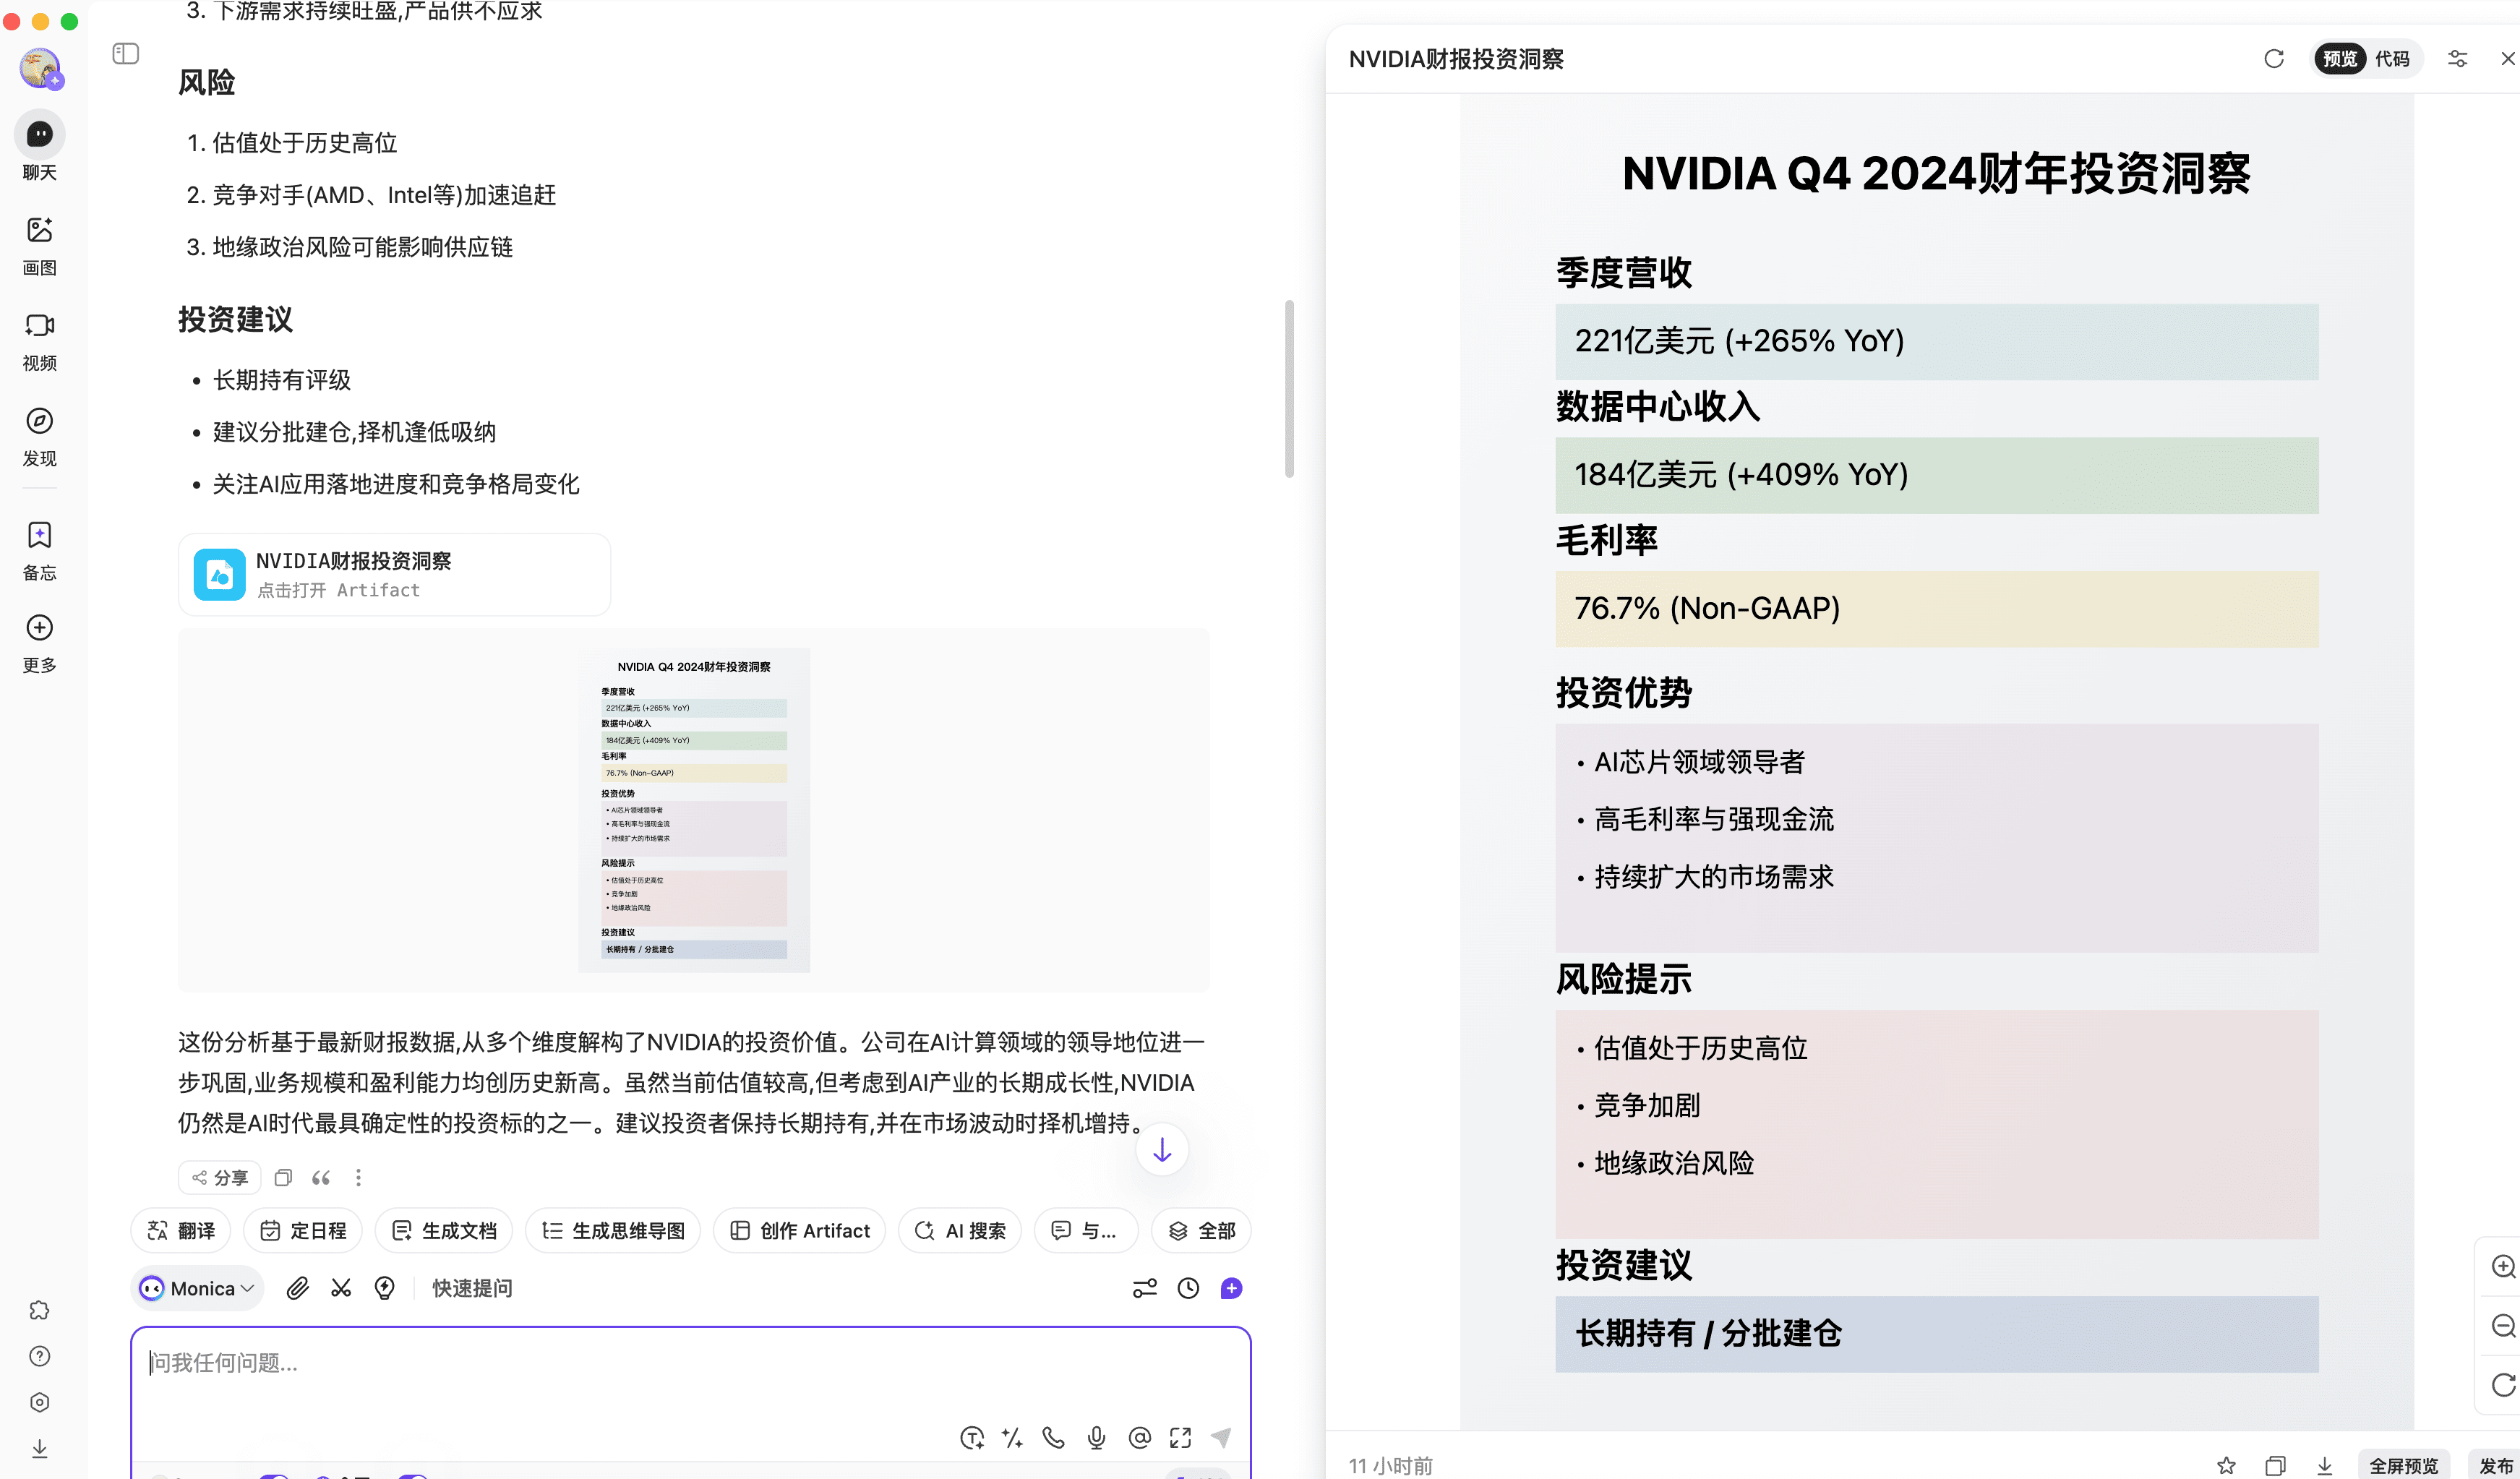The height and width of the screenshot is (1479, 2520).
Task: Click the 翻译 translate chip
Action: coord(181,1231)
